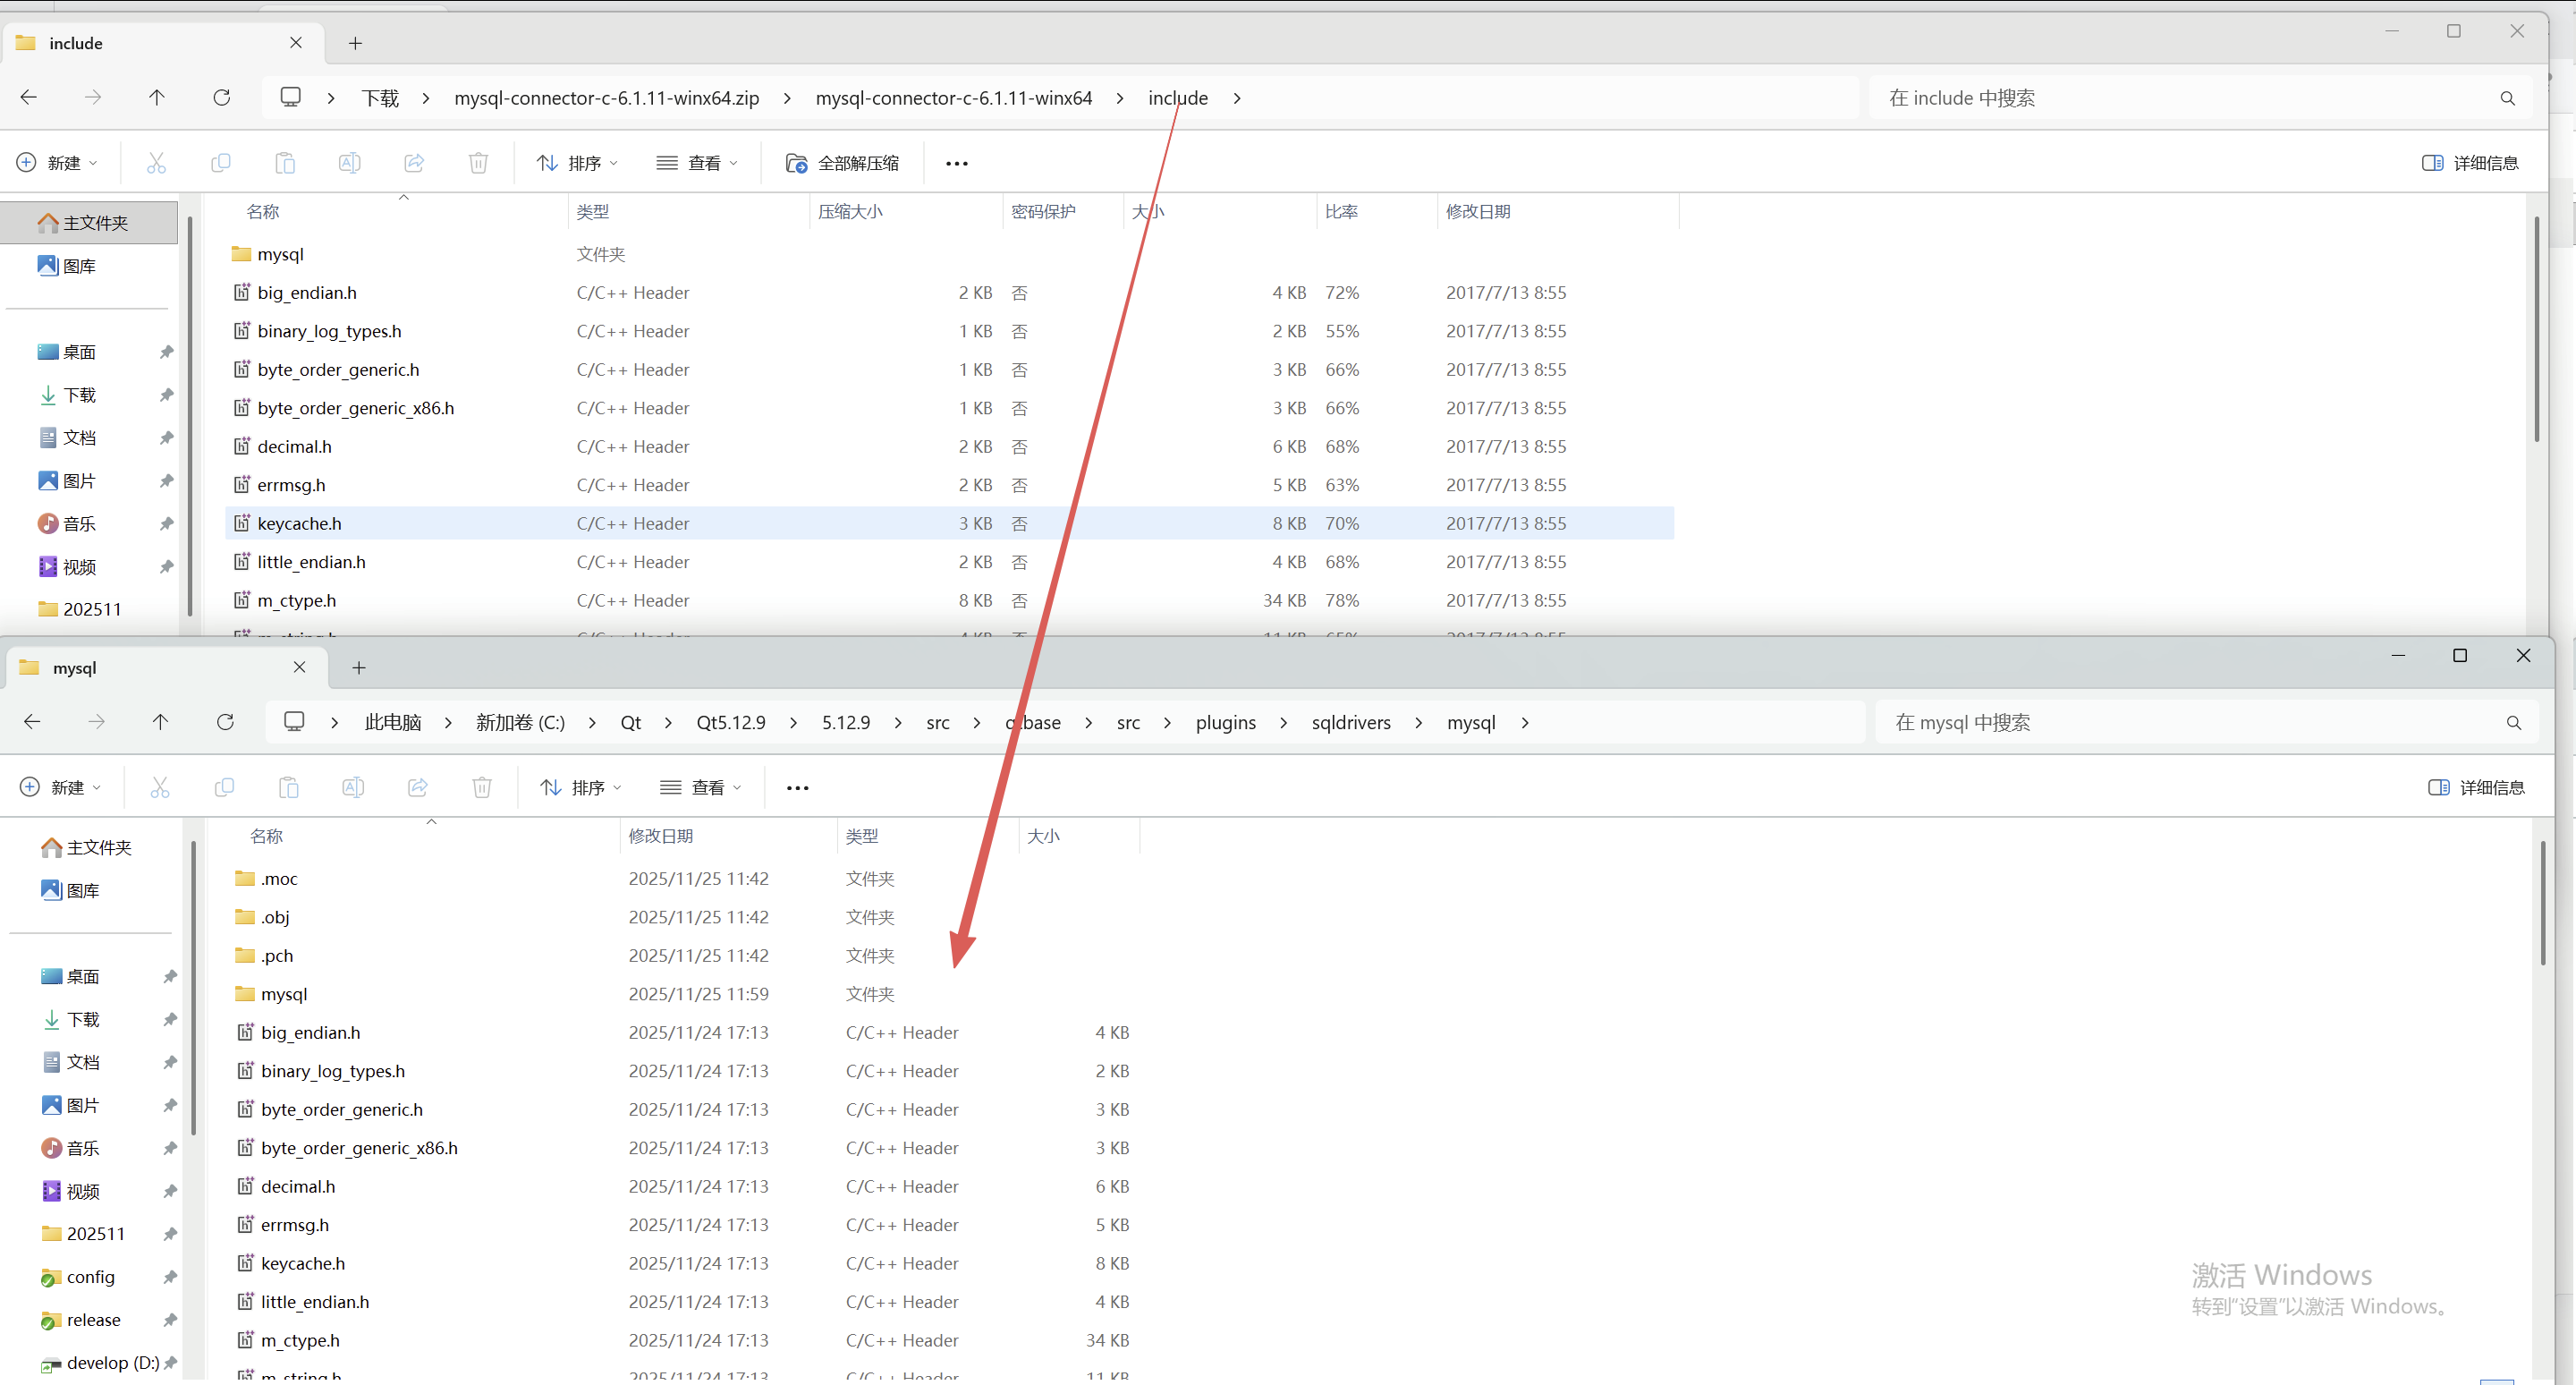Image resolution: width=2576 pixels, height=1385 pixels.
Task: Refresh the include folder view
Action: (222, 97)
